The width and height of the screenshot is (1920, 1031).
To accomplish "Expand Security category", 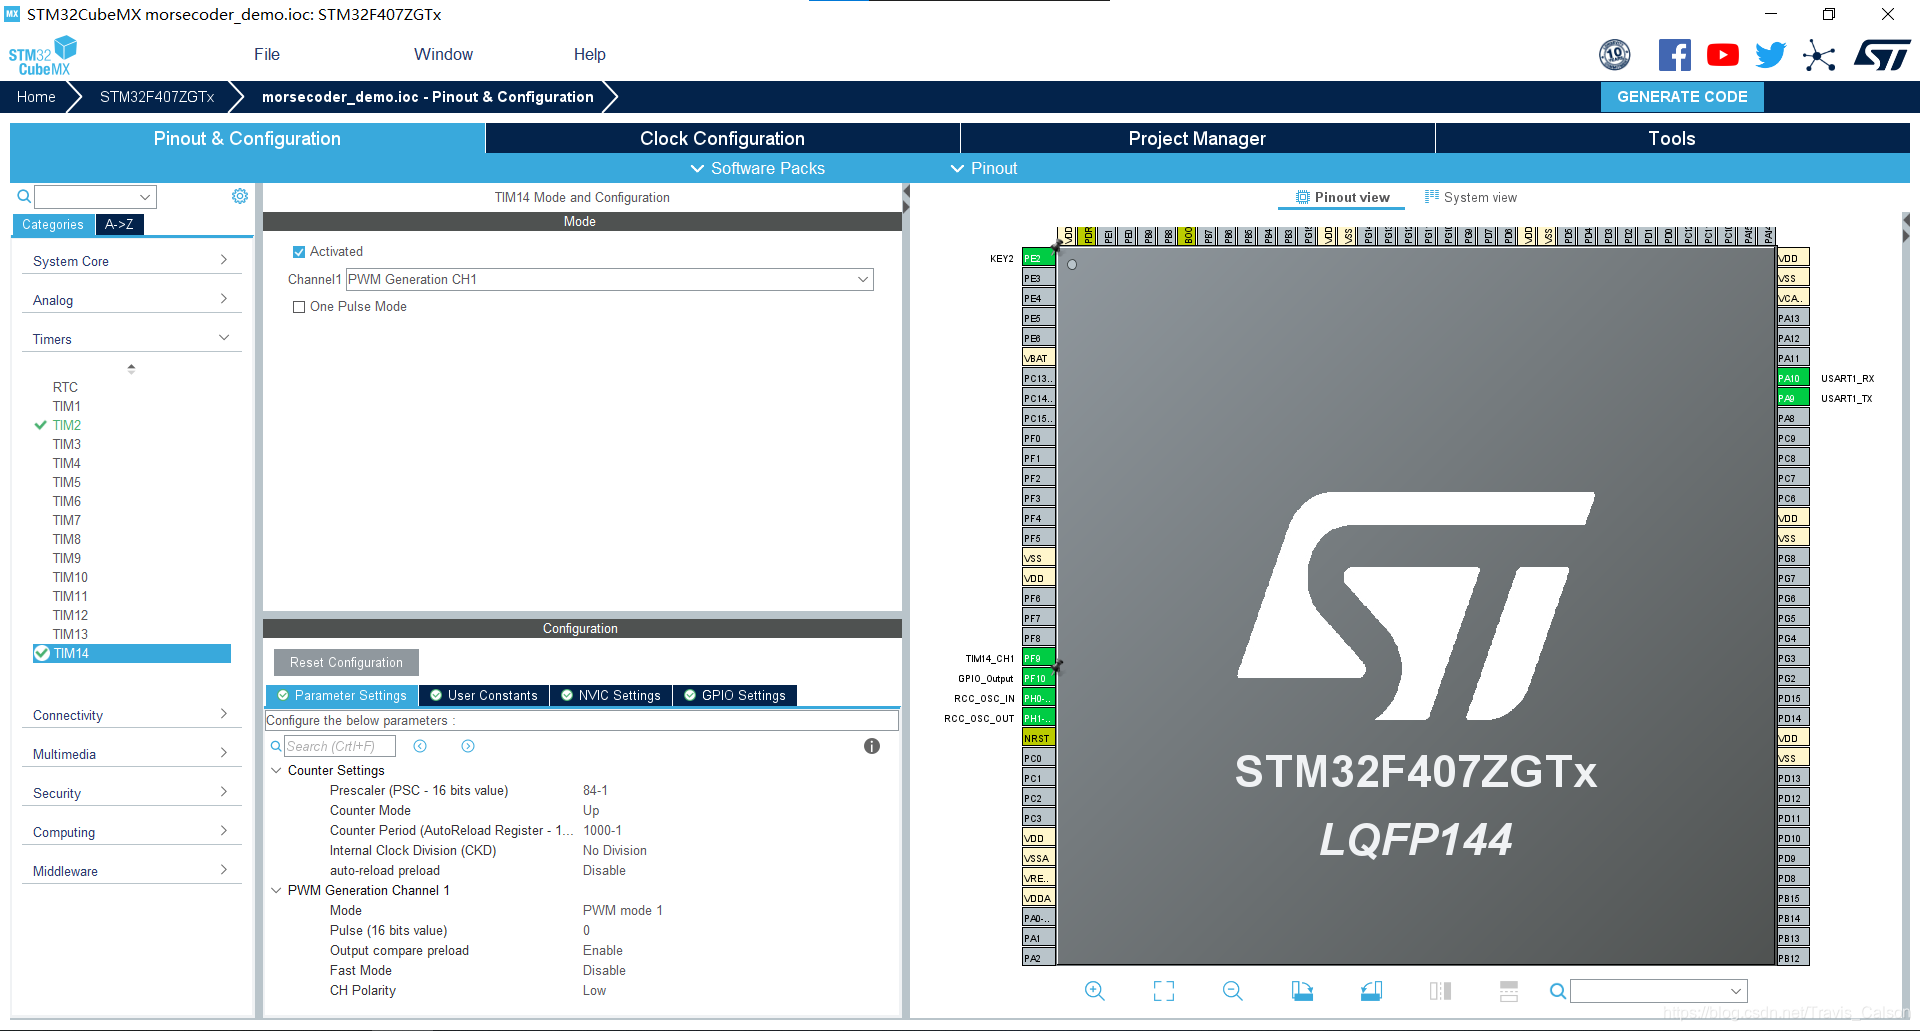I will [131, 793].
